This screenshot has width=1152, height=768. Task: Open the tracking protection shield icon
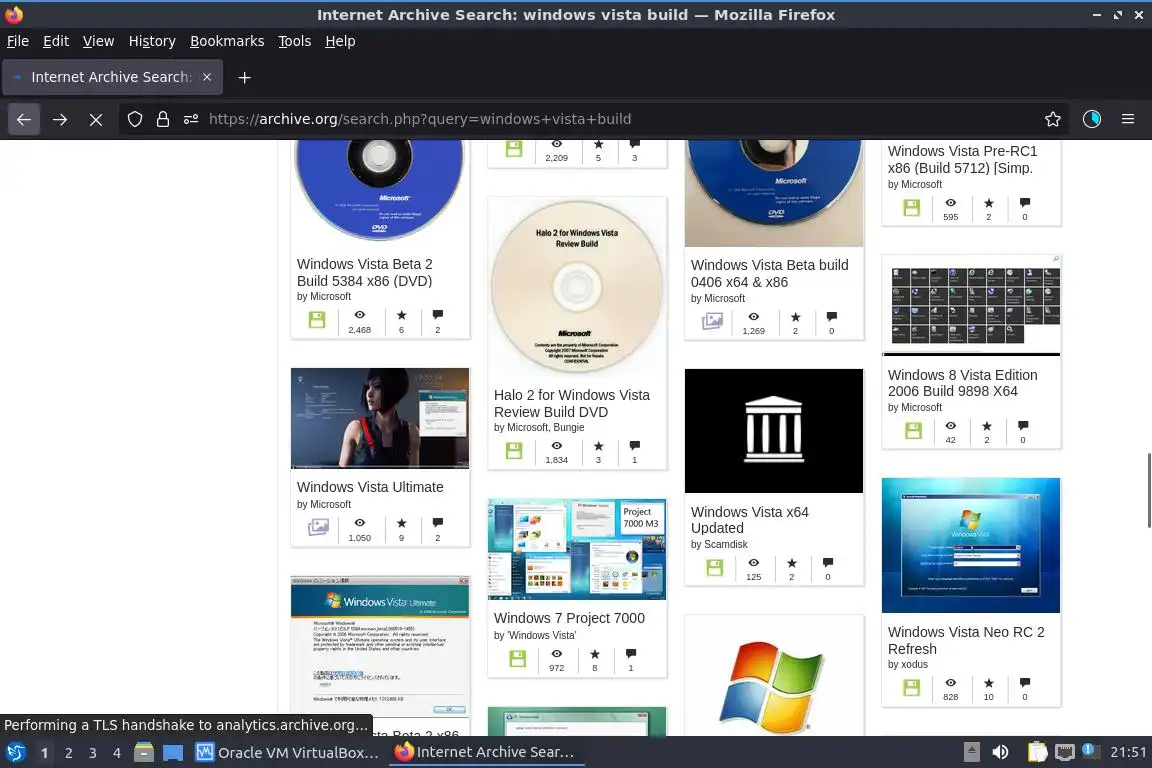tap(134, 119)
